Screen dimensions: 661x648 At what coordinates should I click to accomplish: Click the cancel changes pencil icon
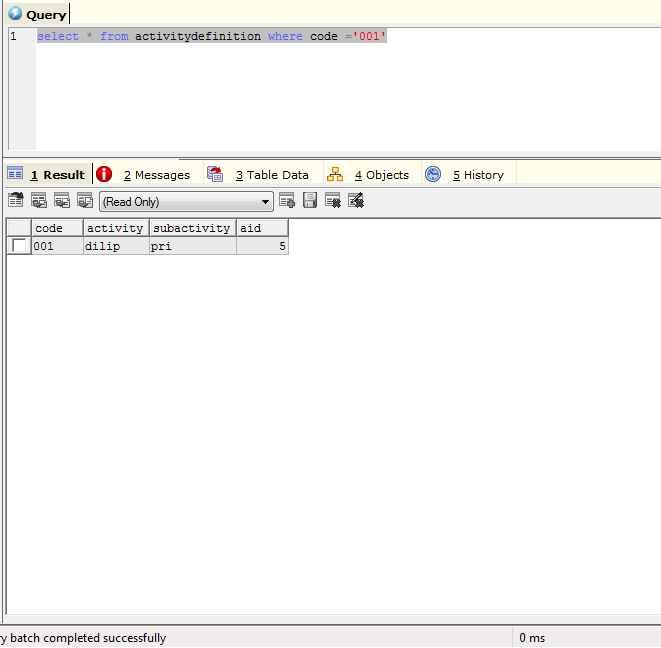(356, 200)
